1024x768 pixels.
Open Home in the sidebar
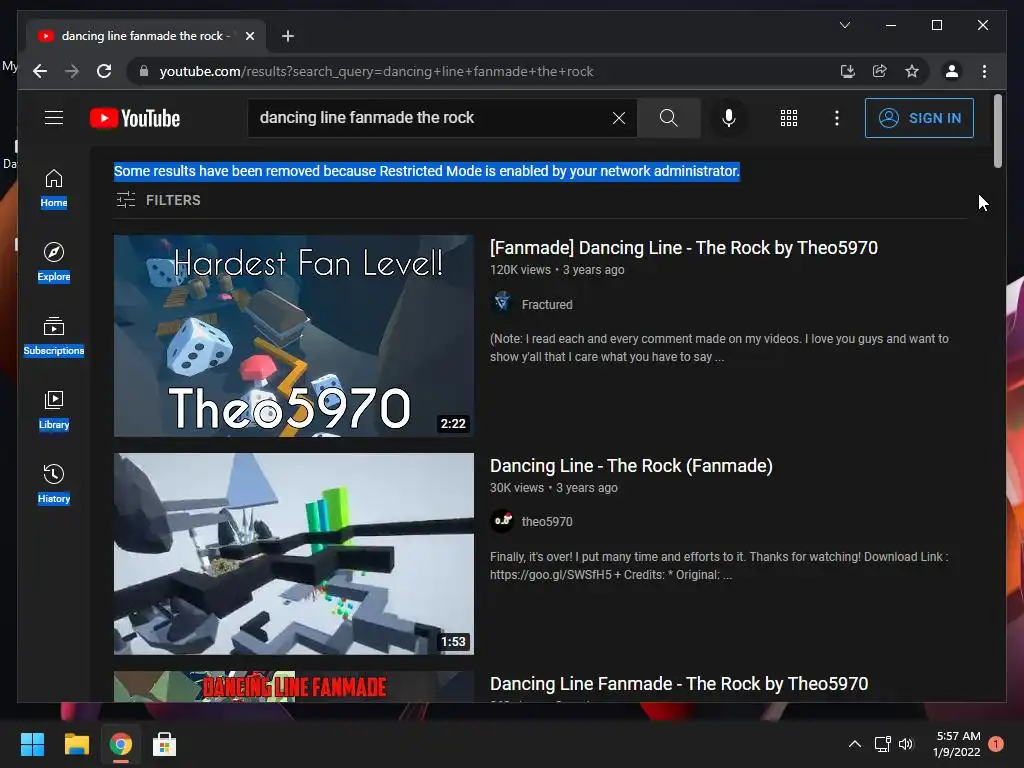54,189
